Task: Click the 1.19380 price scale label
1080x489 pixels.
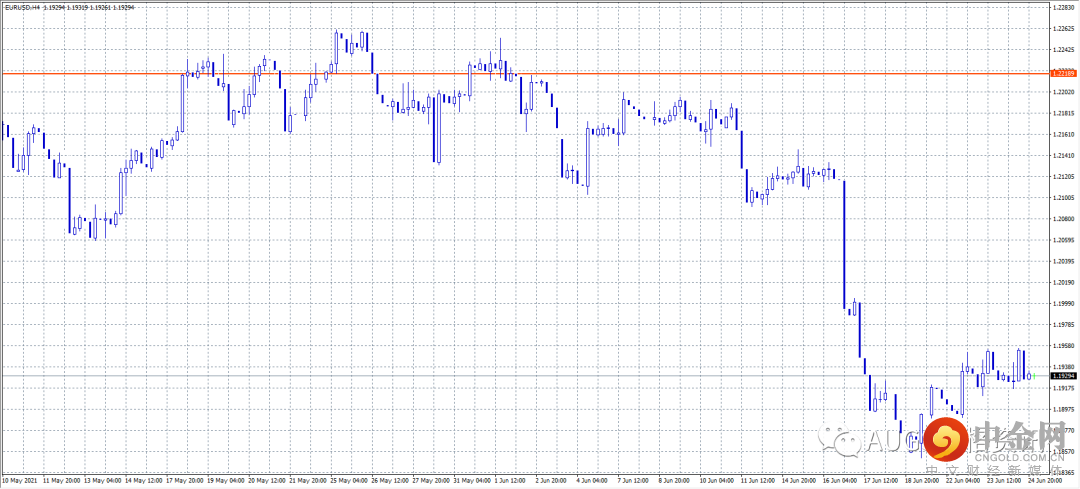Action: click(1064, 367)
